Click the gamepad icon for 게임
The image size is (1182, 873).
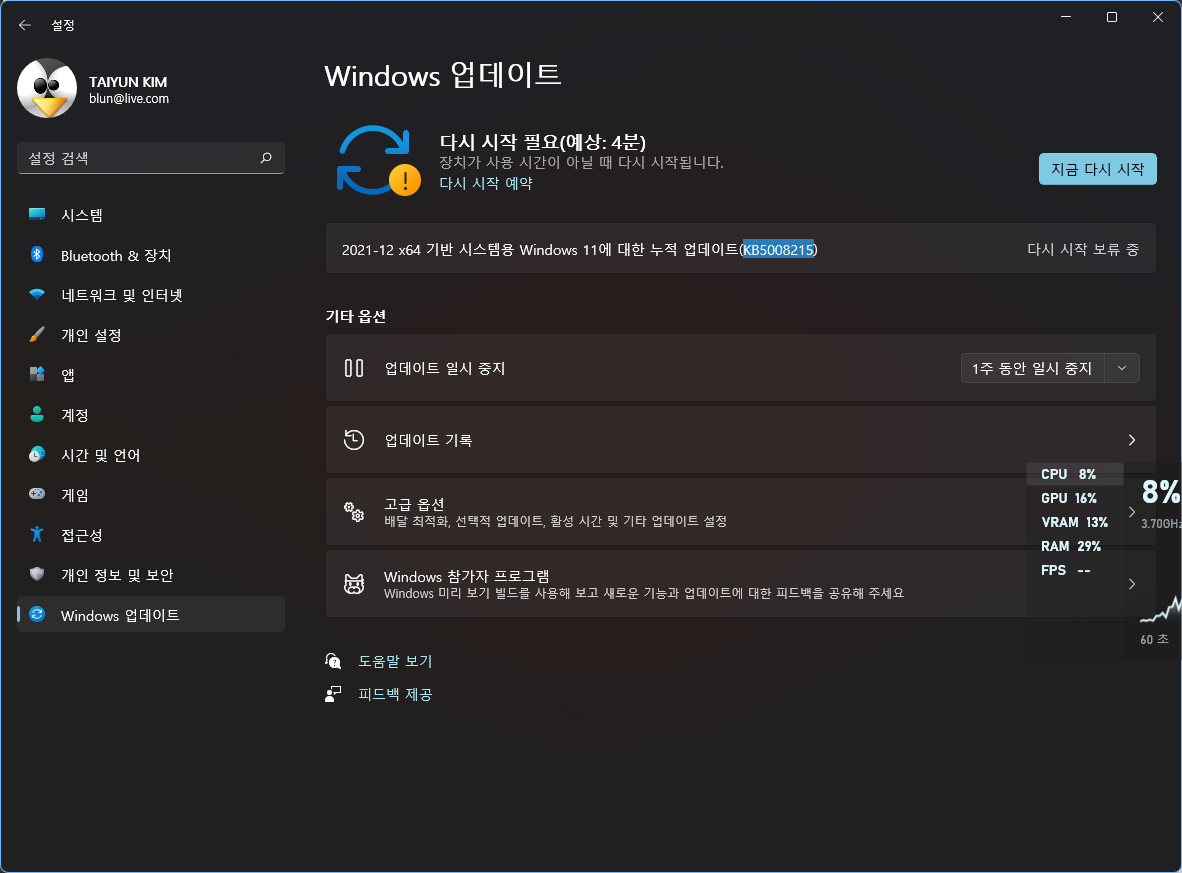[37, 494]
